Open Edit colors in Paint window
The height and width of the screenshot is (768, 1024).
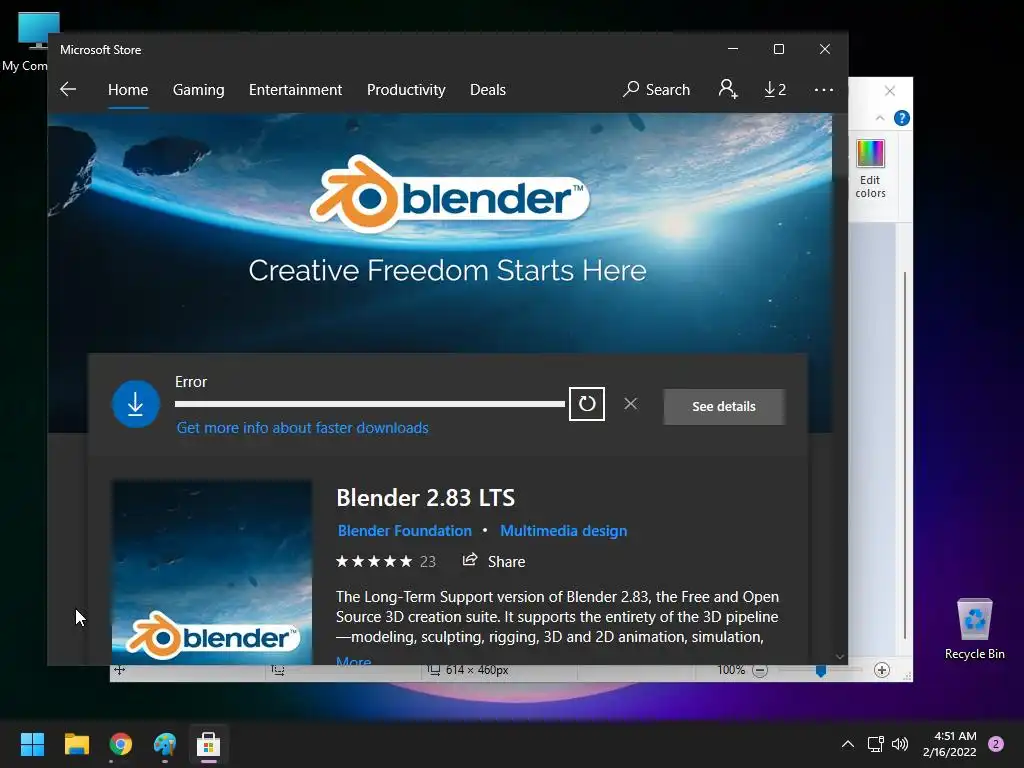click(871, 169)
